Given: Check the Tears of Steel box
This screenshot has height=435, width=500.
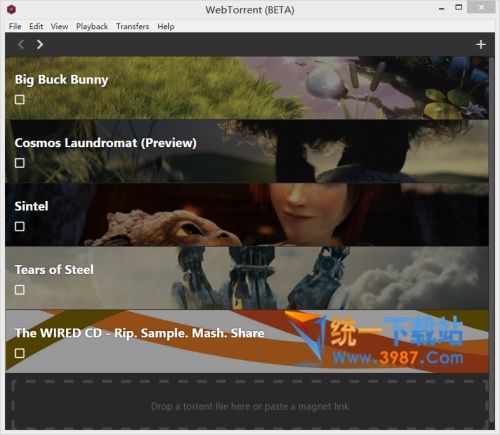Looking at the screenshot, I should [x=20, y=290].
